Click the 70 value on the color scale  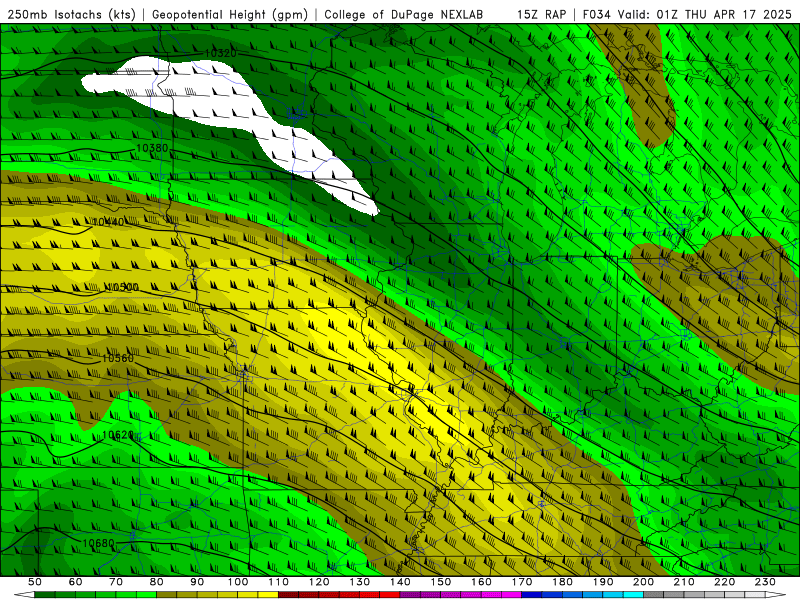coord(116,582)
